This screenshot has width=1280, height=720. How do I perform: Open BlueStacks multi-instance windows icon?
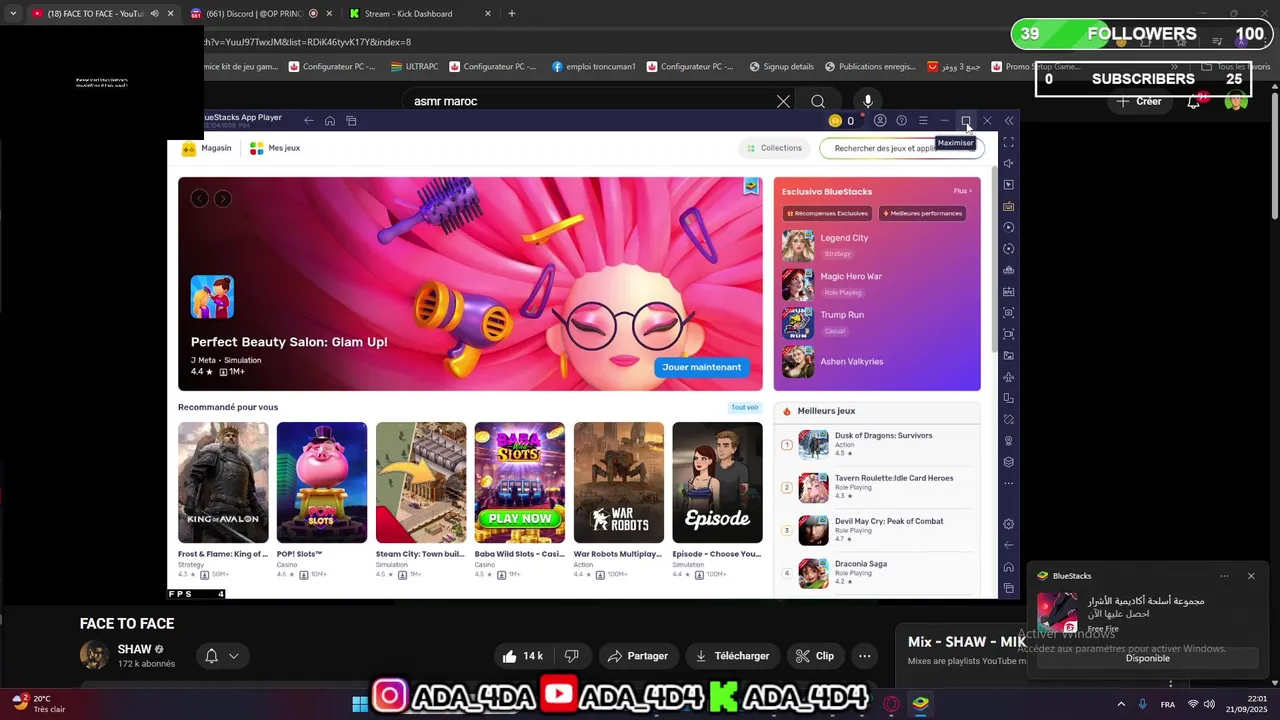(x=351, y=121)
